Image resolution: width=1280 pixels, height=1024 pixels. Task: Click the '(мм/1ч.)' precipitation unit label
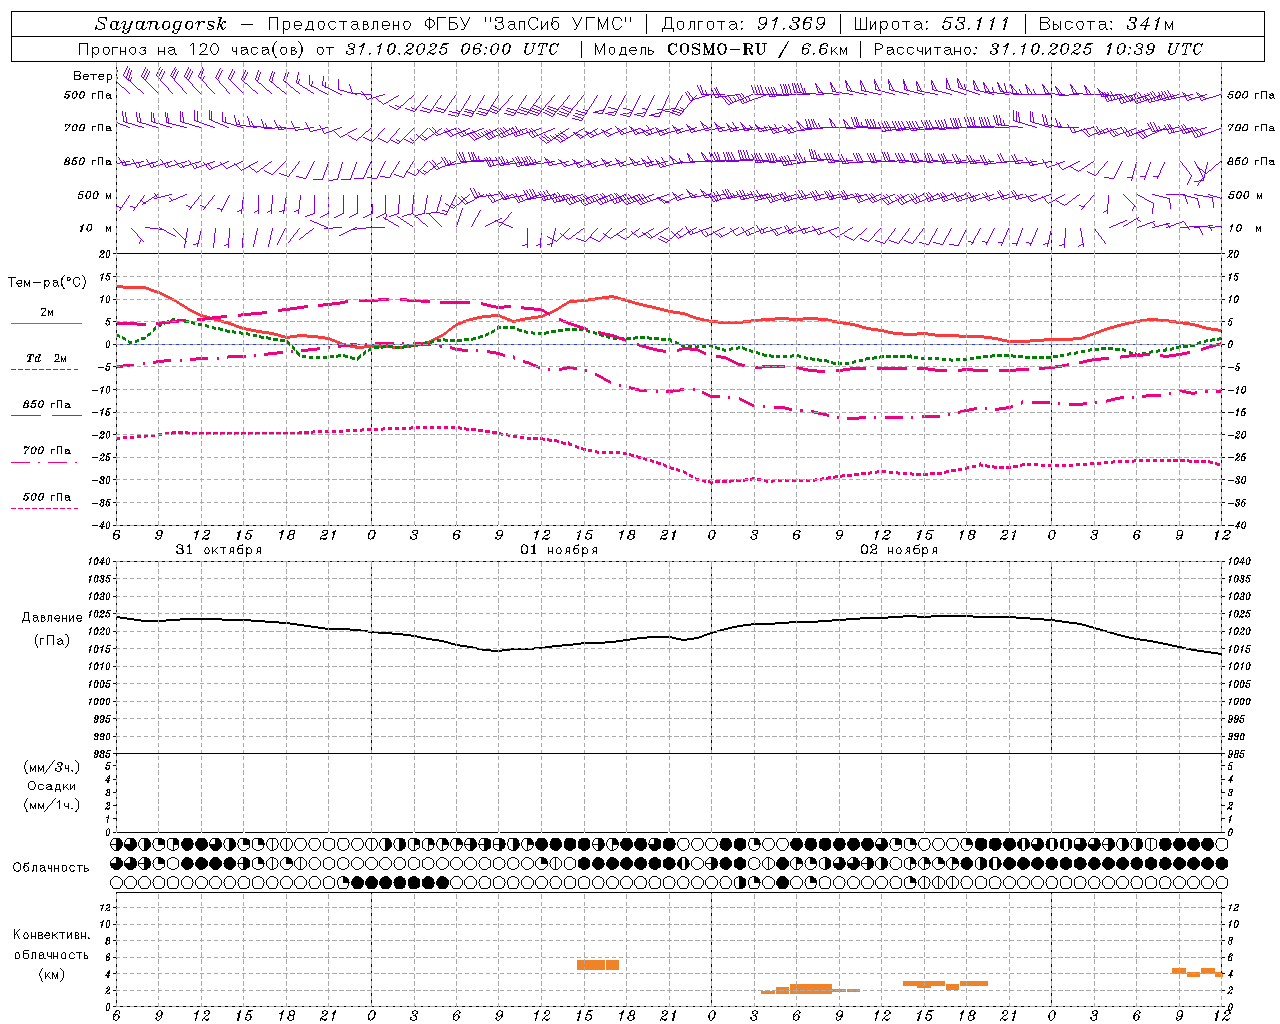(52, 805)
